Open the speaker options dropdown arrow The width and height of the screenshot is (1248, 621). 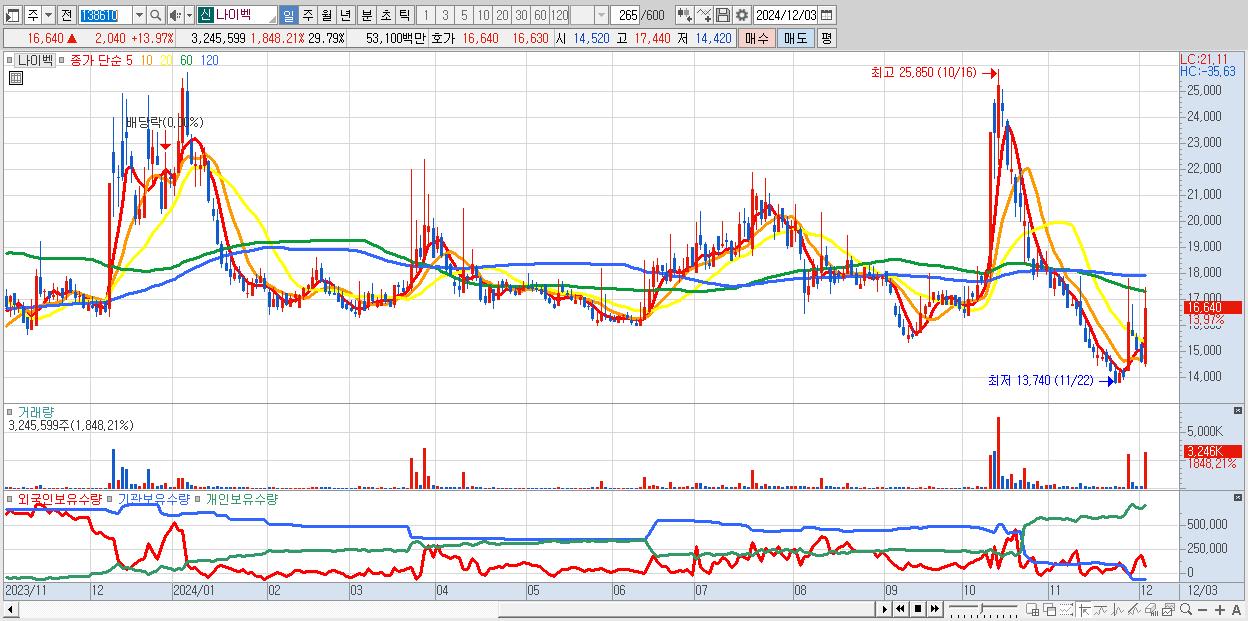(x=188, y=15)
